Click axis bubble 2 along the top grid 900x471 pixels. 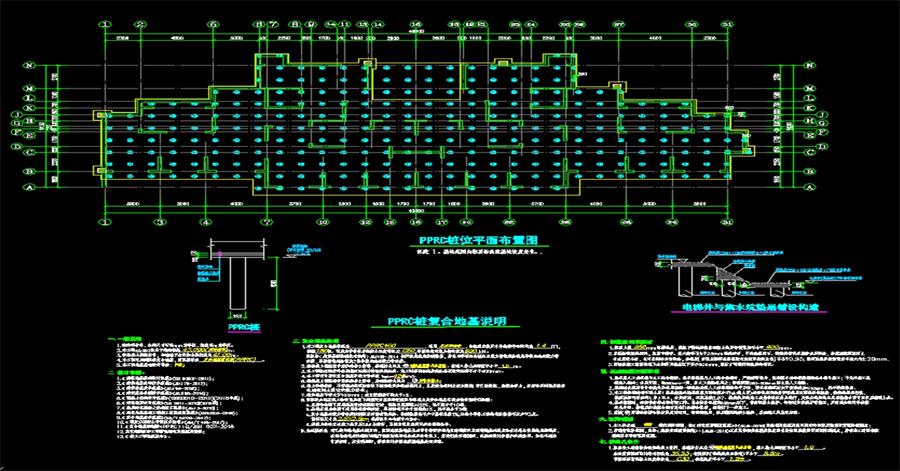[x=141, y=22]
